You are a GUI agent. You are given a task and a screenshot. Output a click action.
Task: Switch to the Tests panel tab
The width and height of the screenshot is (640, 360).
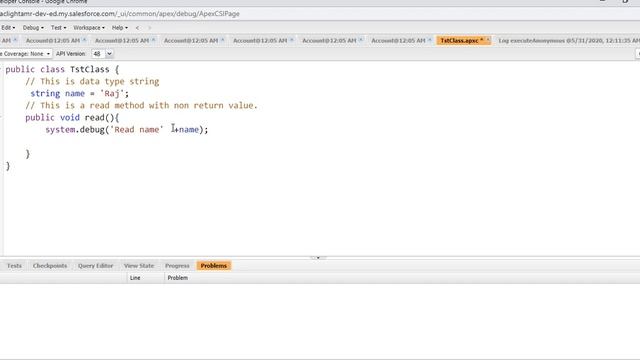[14, 266]
